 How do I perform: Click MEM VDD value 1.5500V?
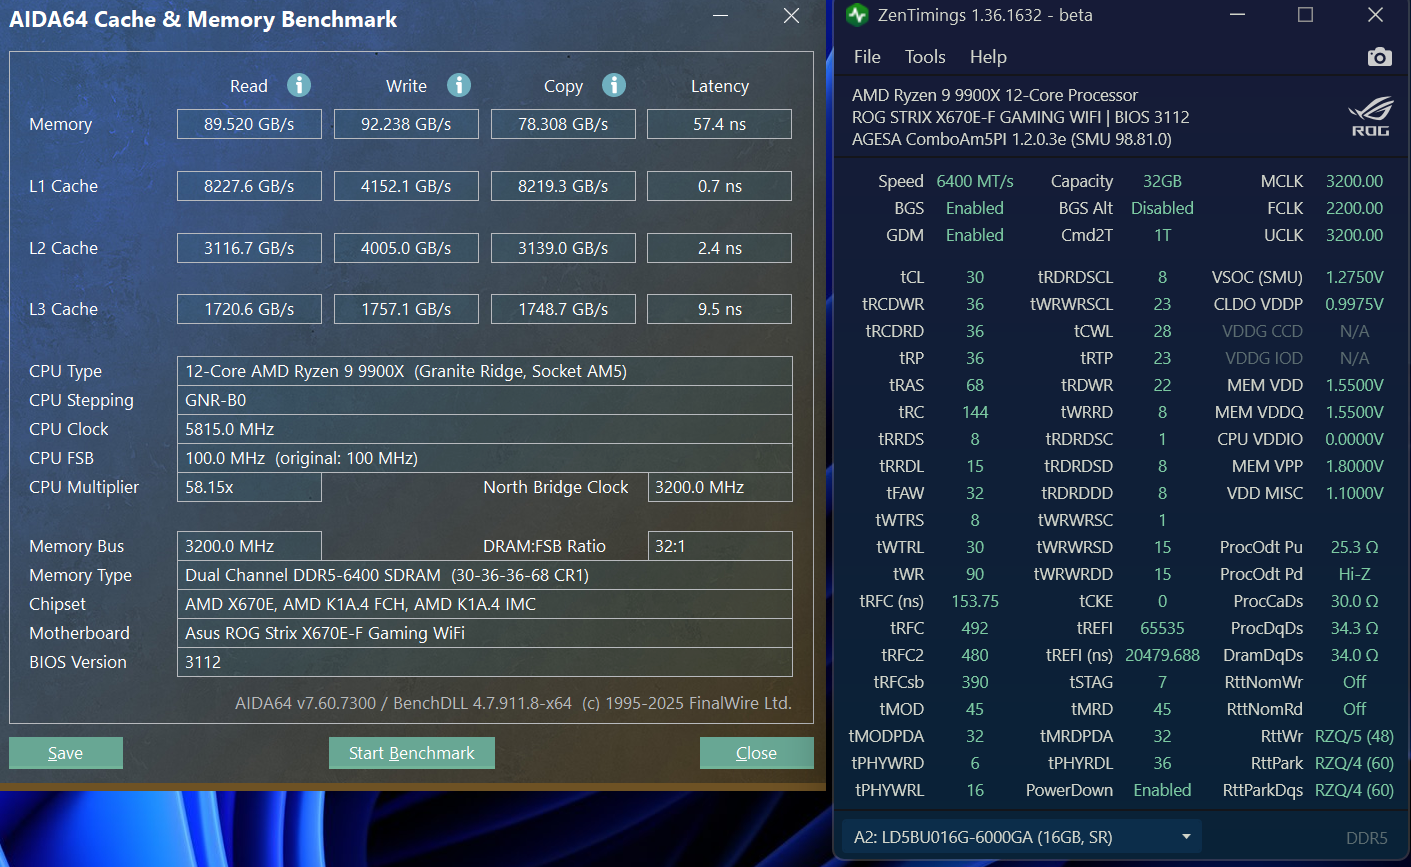[1354, 385]
